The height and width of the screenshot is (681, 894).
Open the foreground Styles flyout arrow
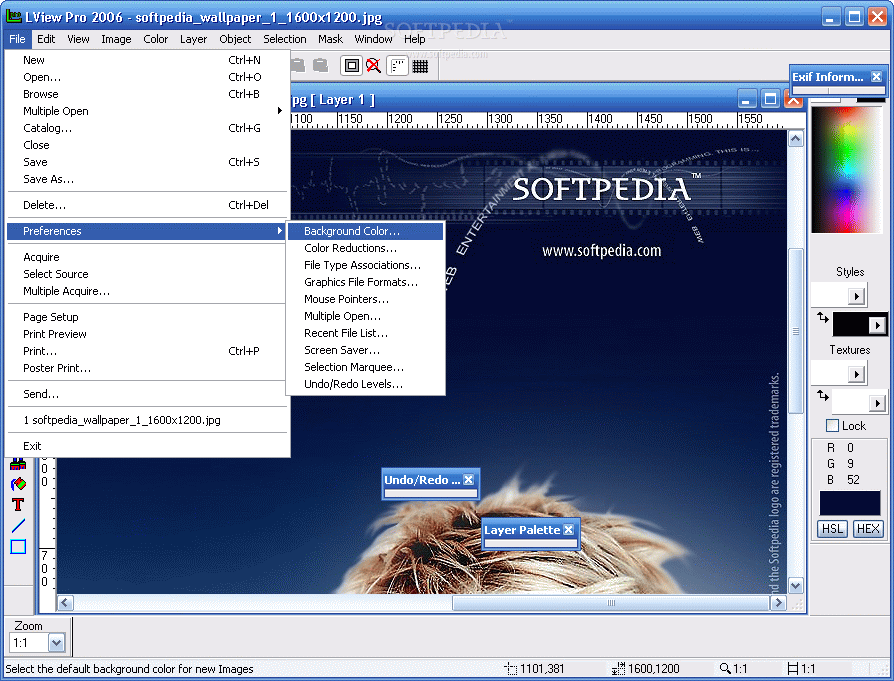coord(856,296)
